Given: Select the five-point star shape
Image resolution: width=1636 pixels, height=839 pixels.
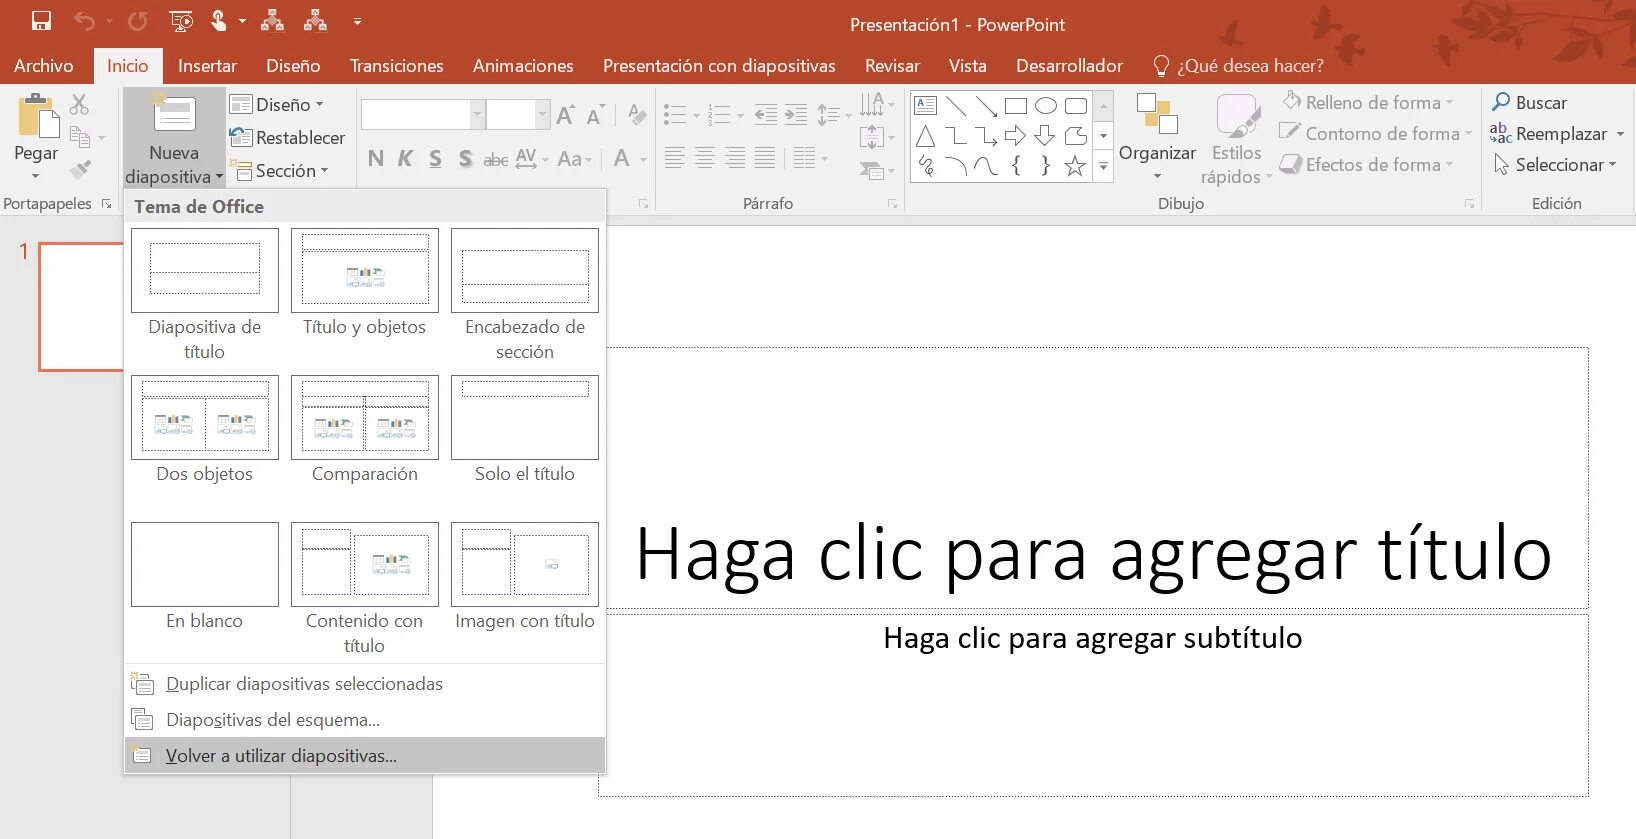Looking at the screenshot, I should point(1075,166).
